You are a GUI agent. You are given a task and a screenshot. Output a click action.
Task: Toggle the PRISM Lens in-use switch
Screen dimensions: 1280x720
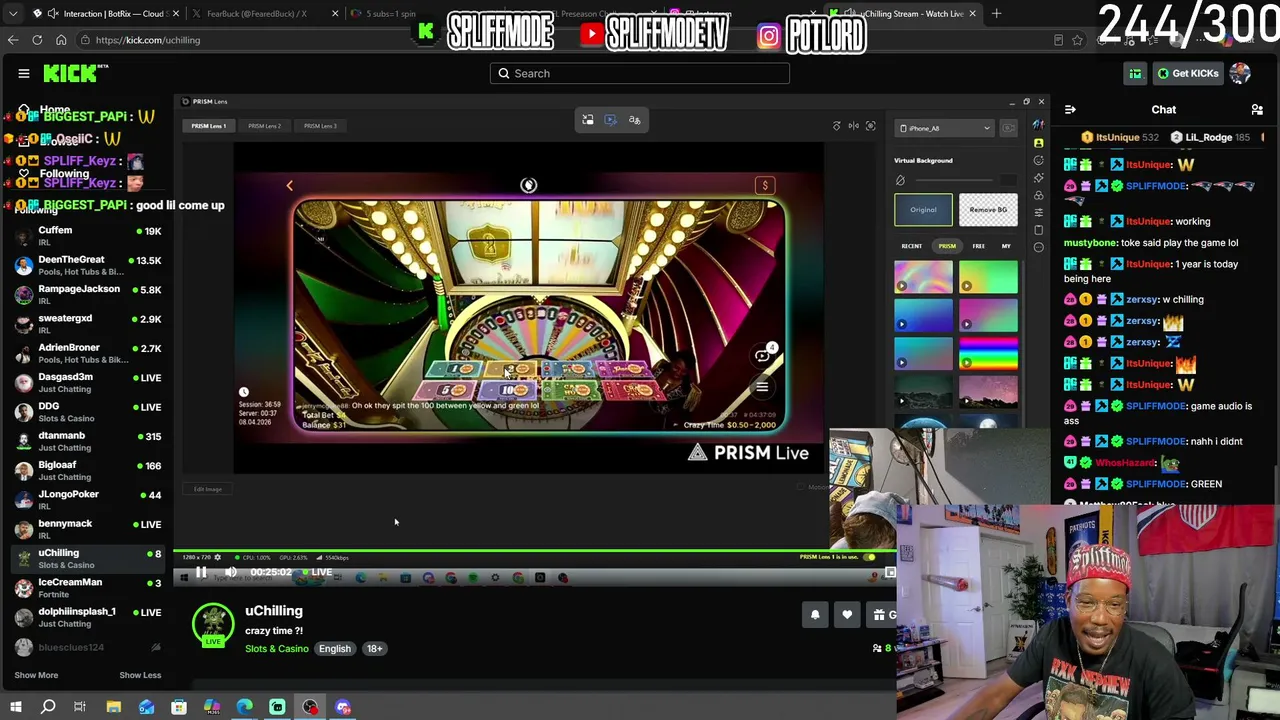870,557
